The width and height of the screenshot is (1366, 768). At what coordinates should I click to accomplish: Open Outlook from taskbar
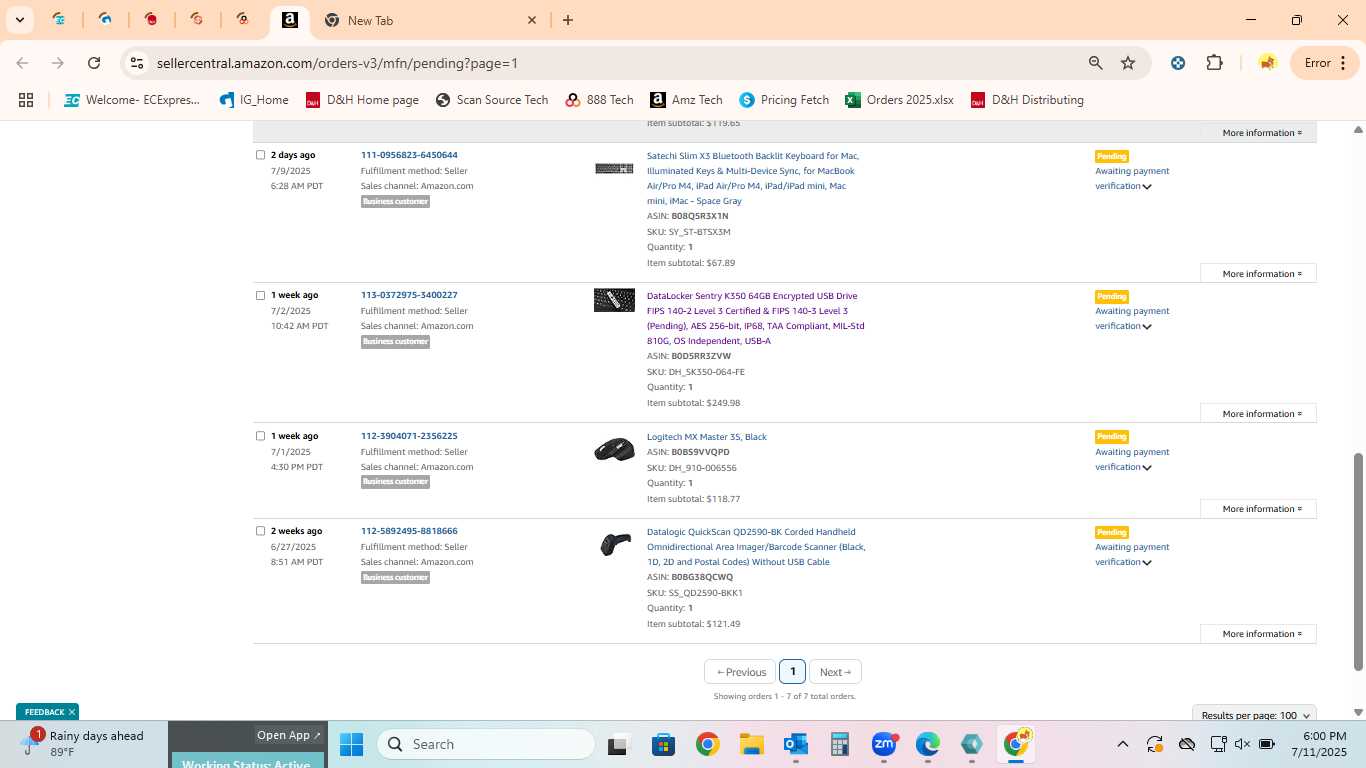click(x=796, y=744)
